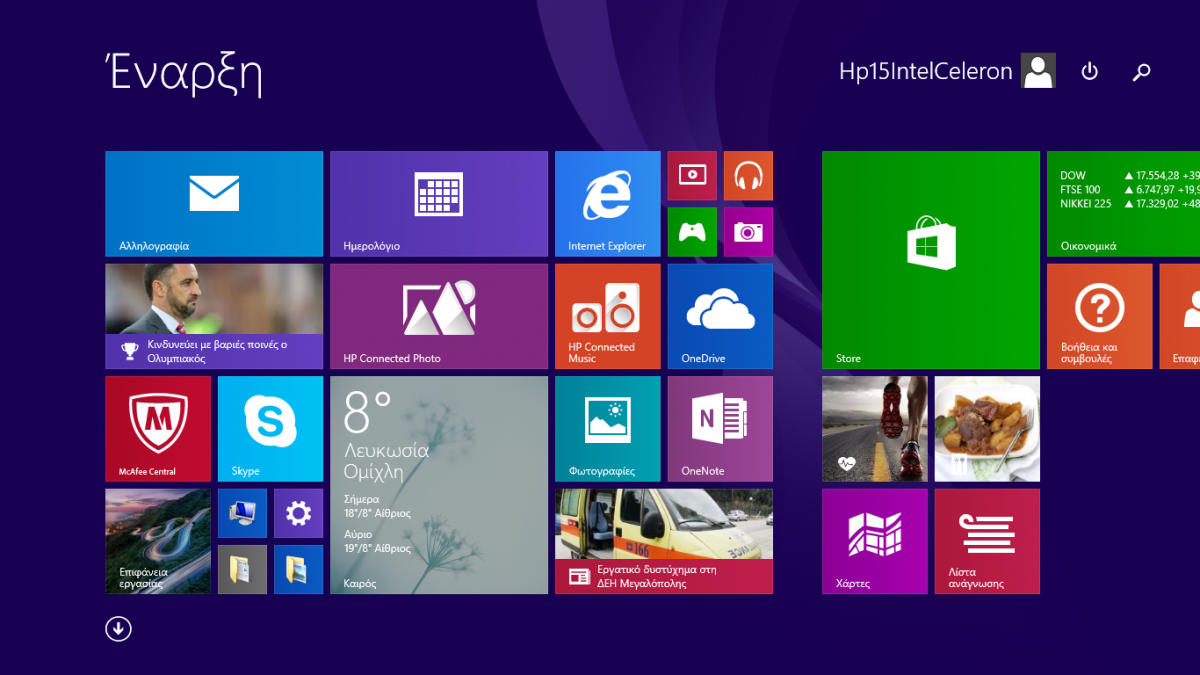Open the green Store tile
1200x675 pixels.
pos(931,260)
